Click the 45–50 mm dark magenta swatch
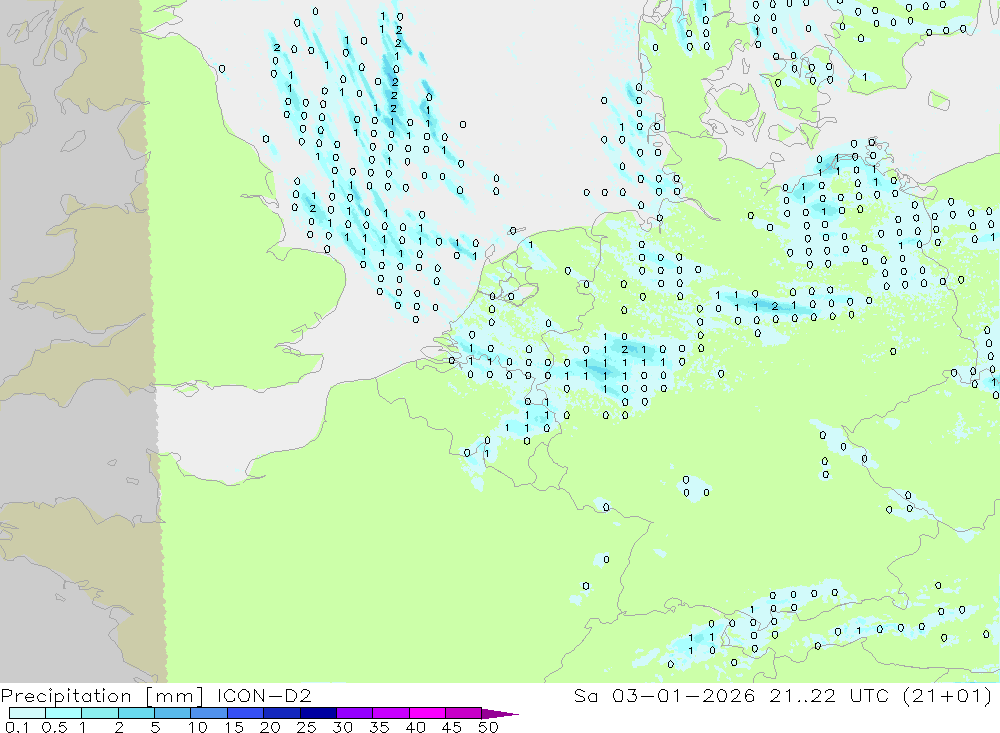This screenshot has height=733, width=1000. tap(464, 713)
